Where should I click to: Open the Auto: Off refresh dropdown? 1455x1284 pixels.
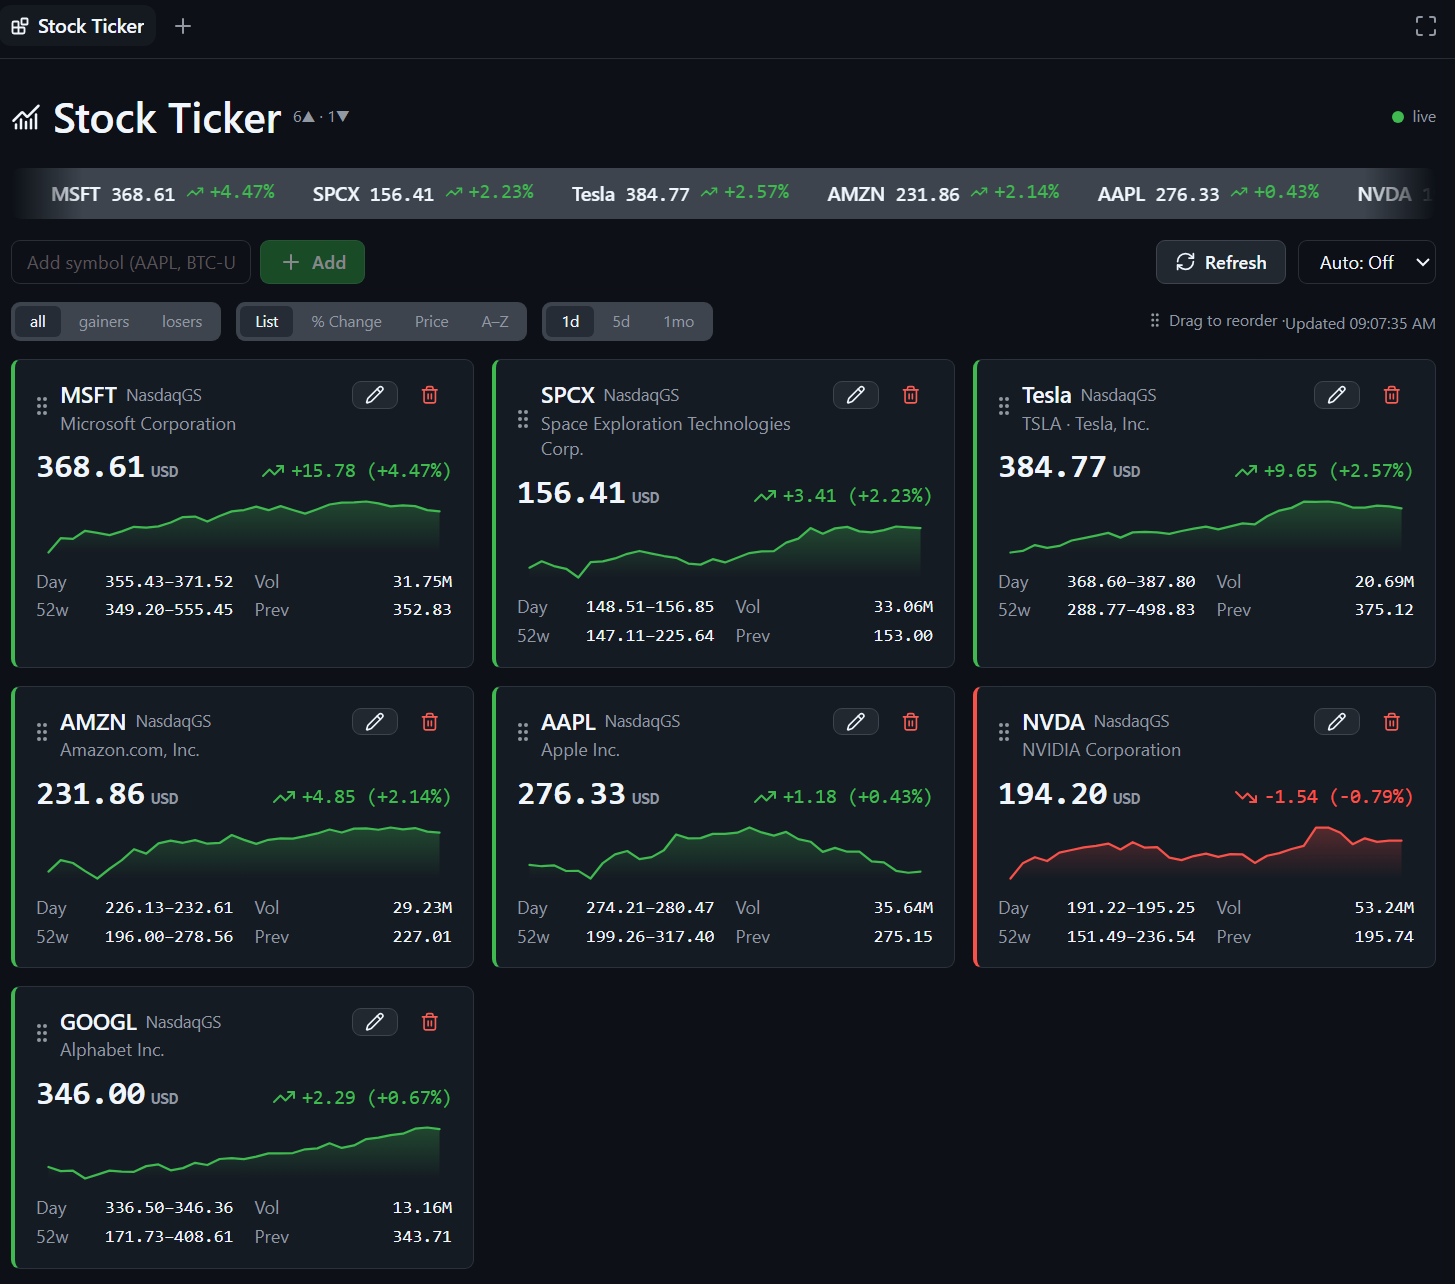tap(1366, 262)
